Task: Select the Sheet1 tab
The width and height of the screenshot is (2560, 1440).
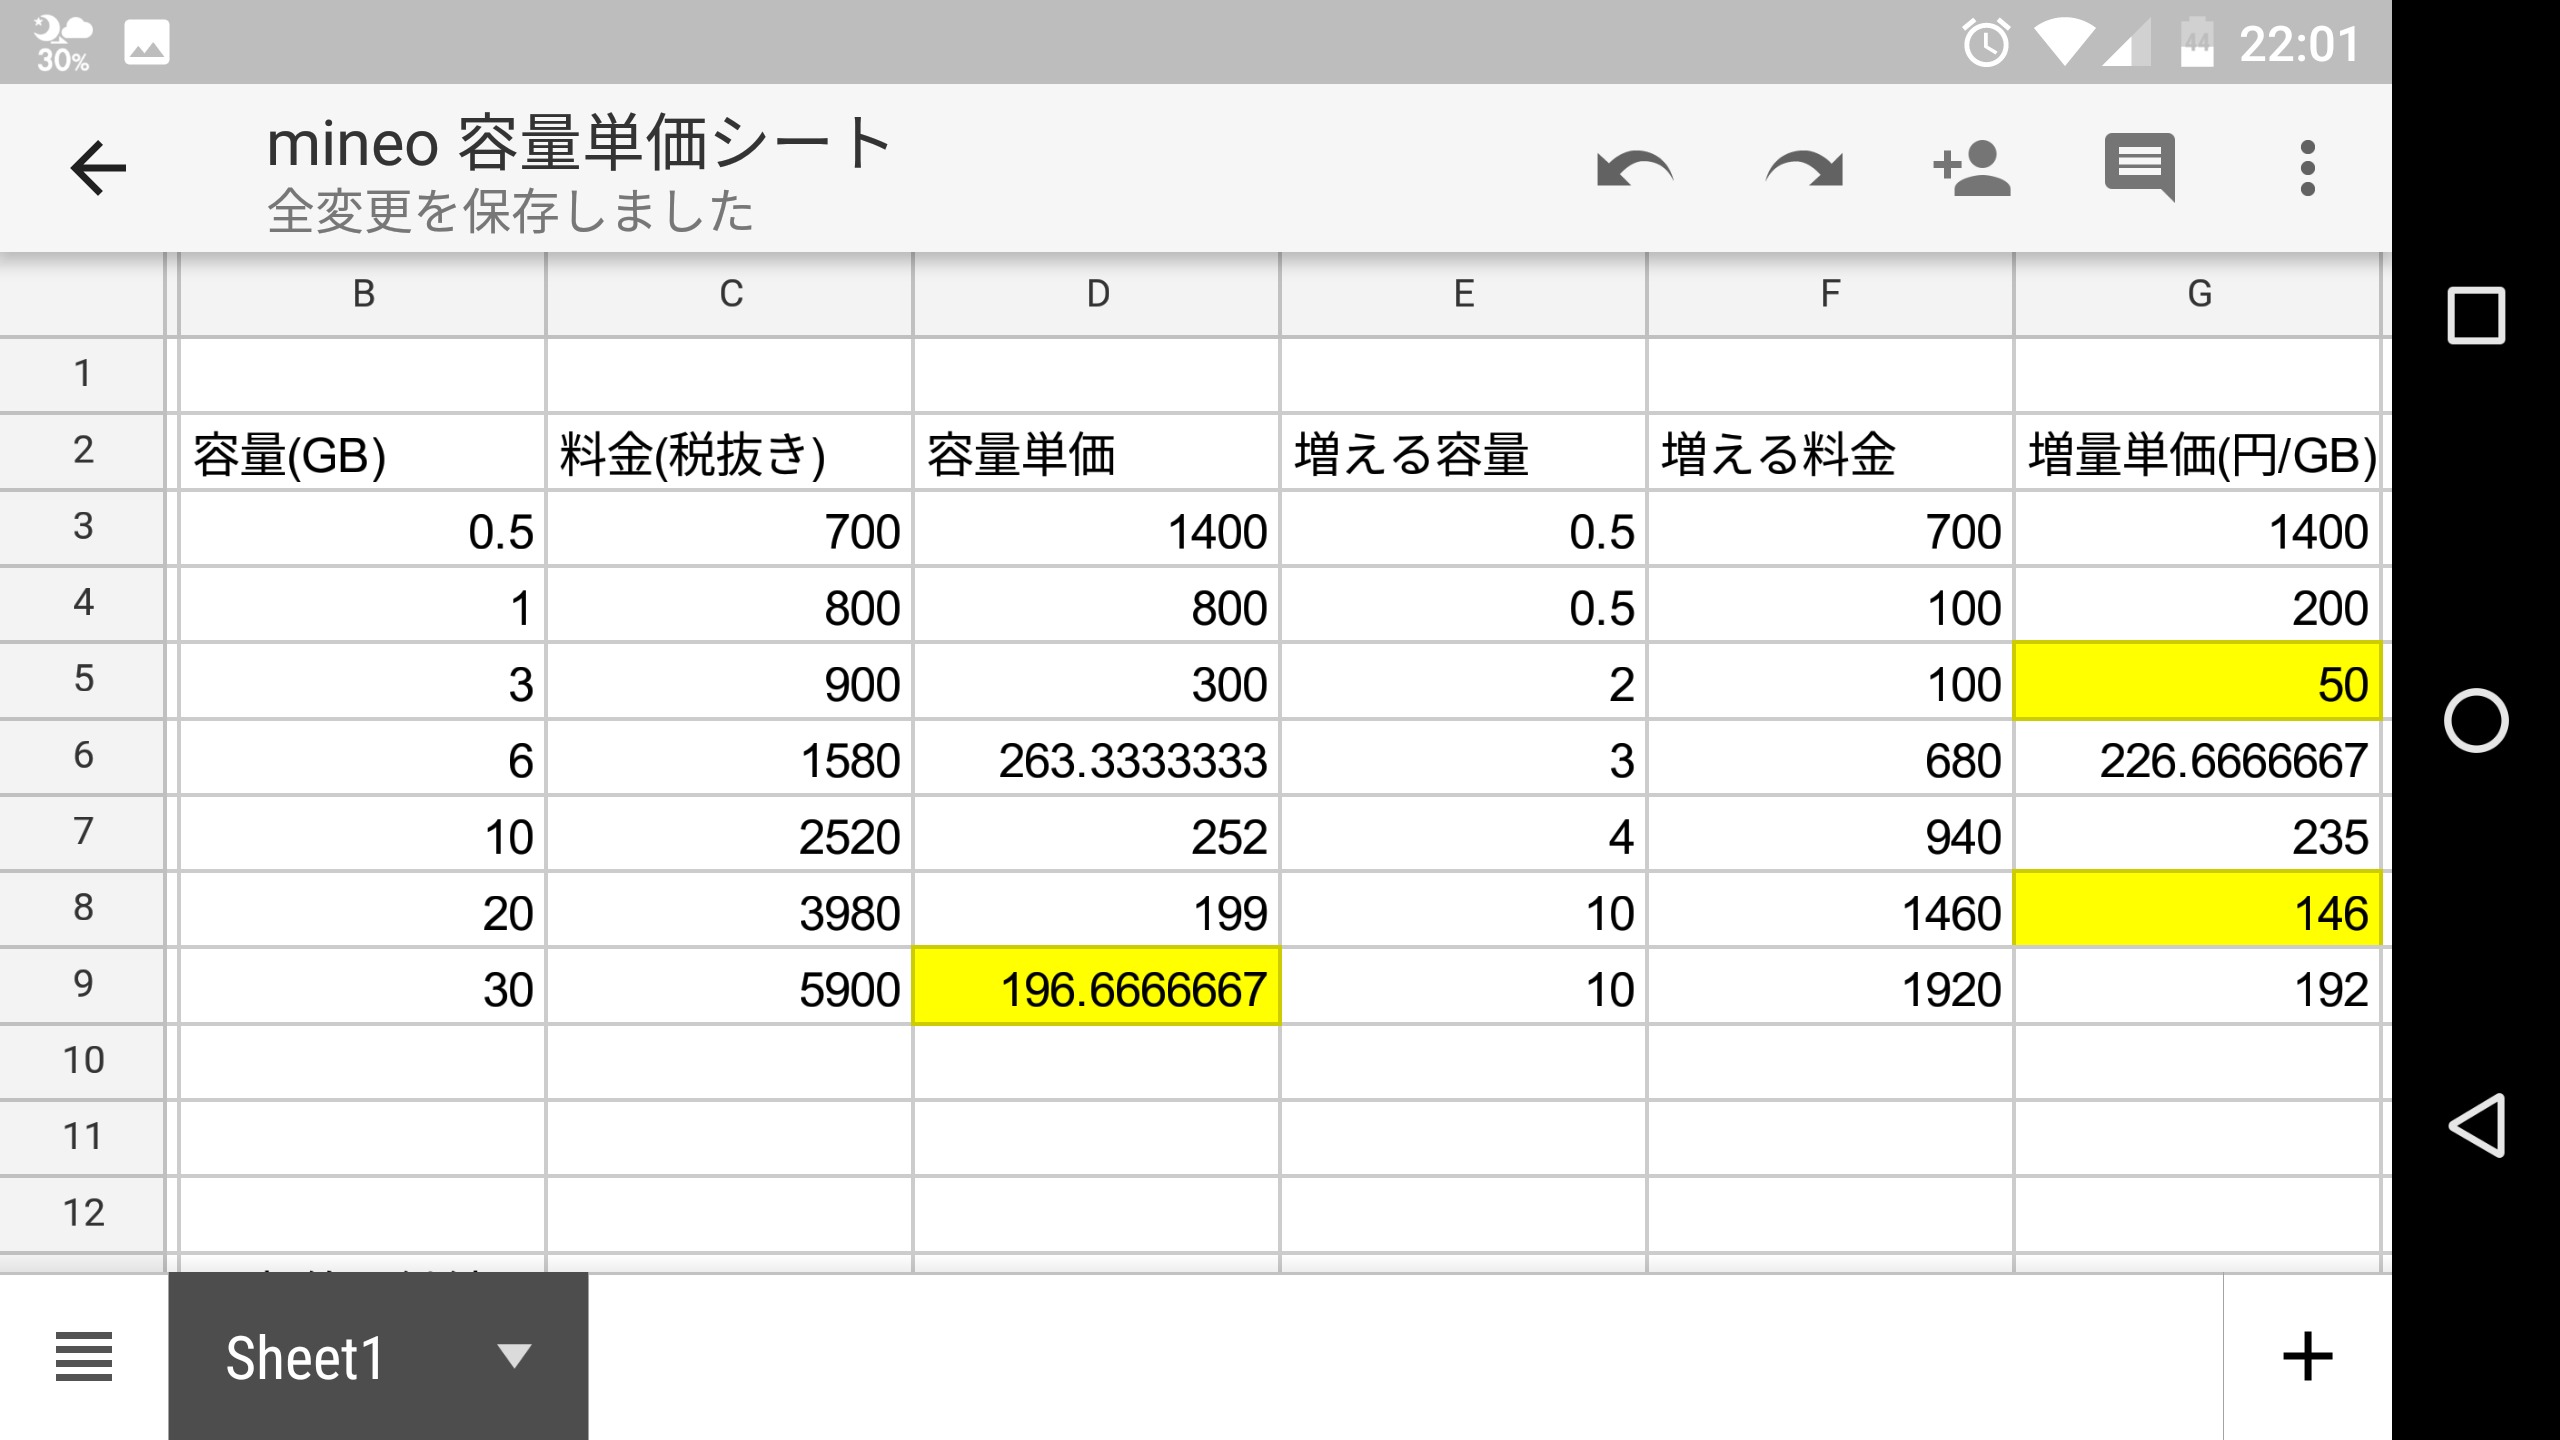Action: [305, 1358]
